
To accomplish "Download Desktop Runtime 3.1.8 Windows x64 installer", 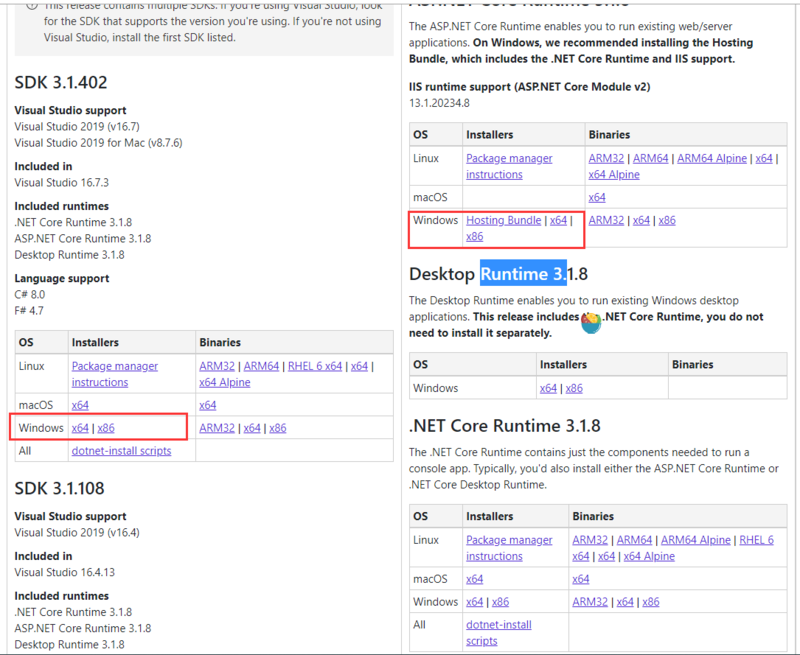I will pos(548,389).
